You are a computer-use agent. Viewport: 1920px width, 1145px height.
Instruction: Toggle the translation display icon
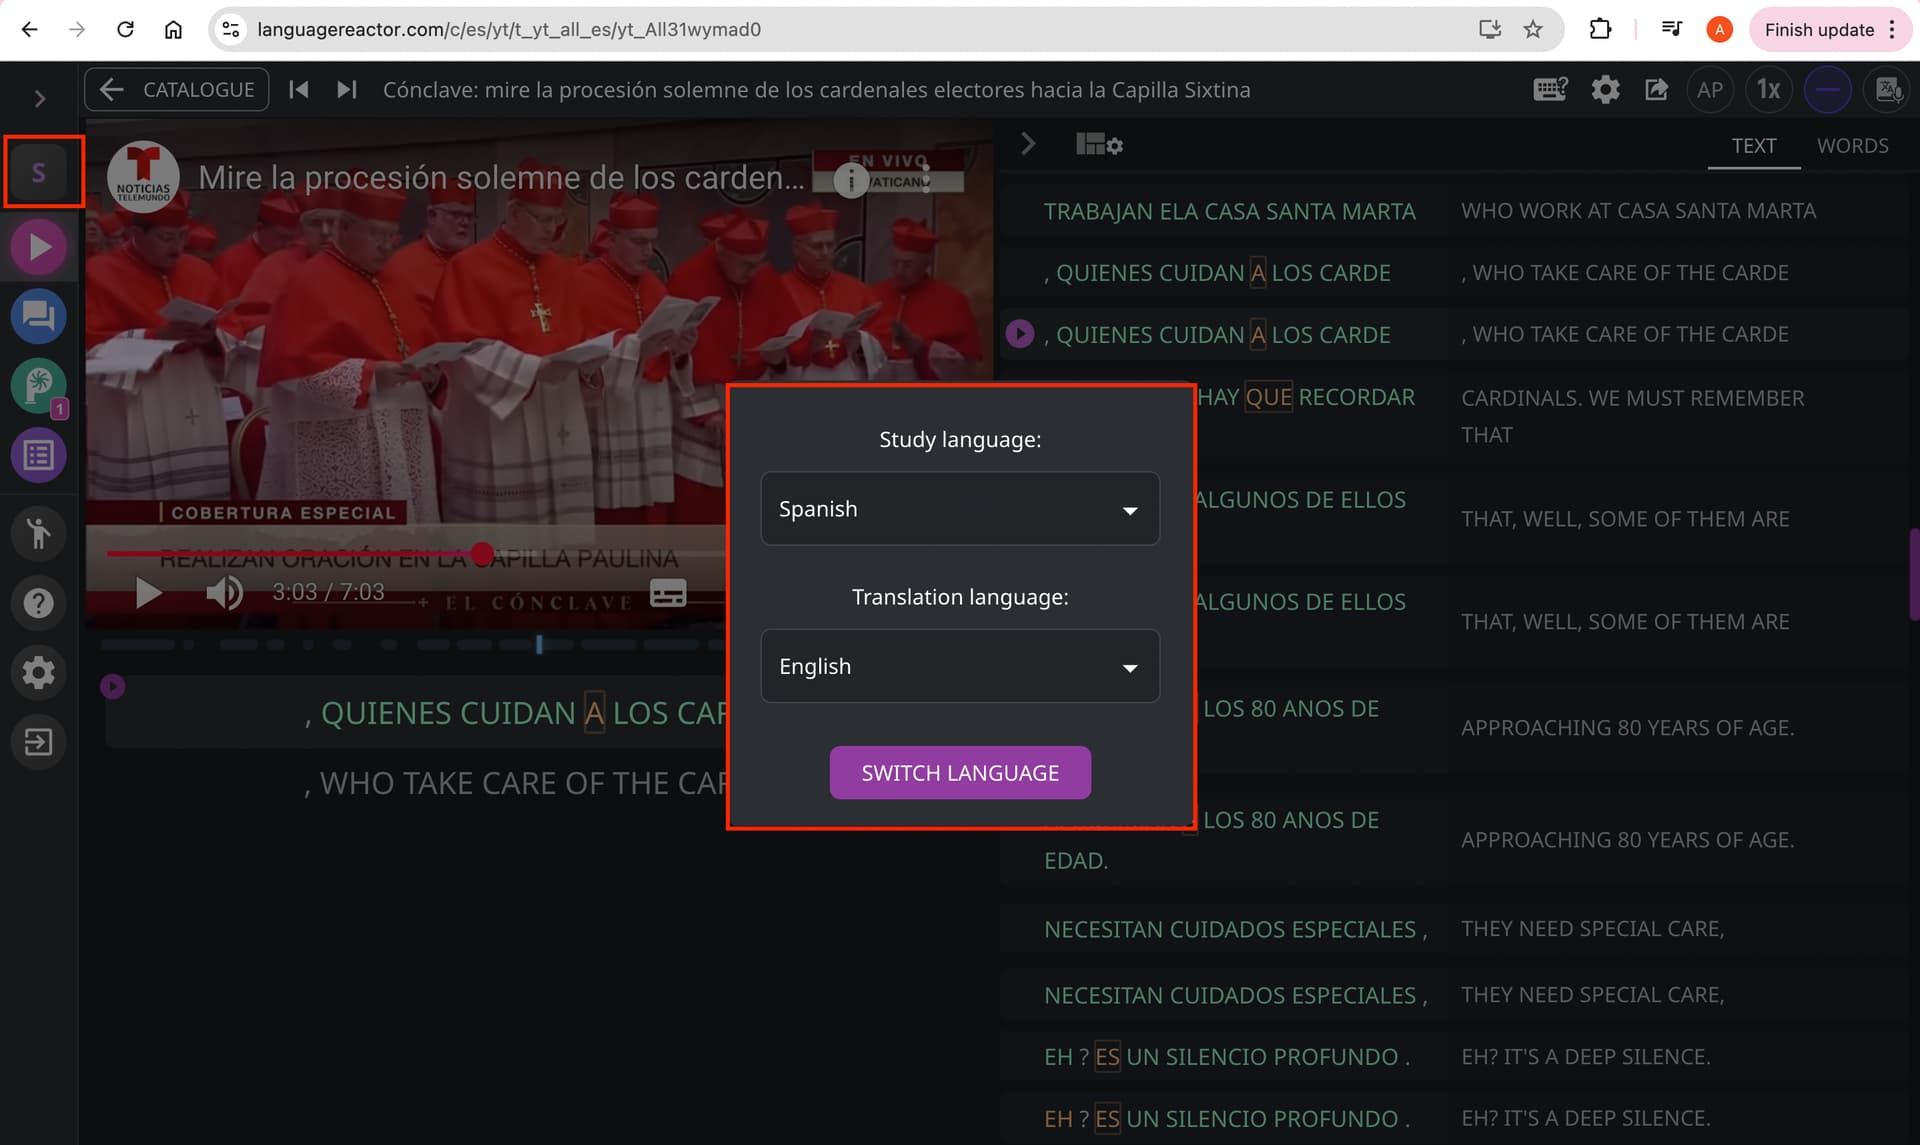pos(1888,90)
